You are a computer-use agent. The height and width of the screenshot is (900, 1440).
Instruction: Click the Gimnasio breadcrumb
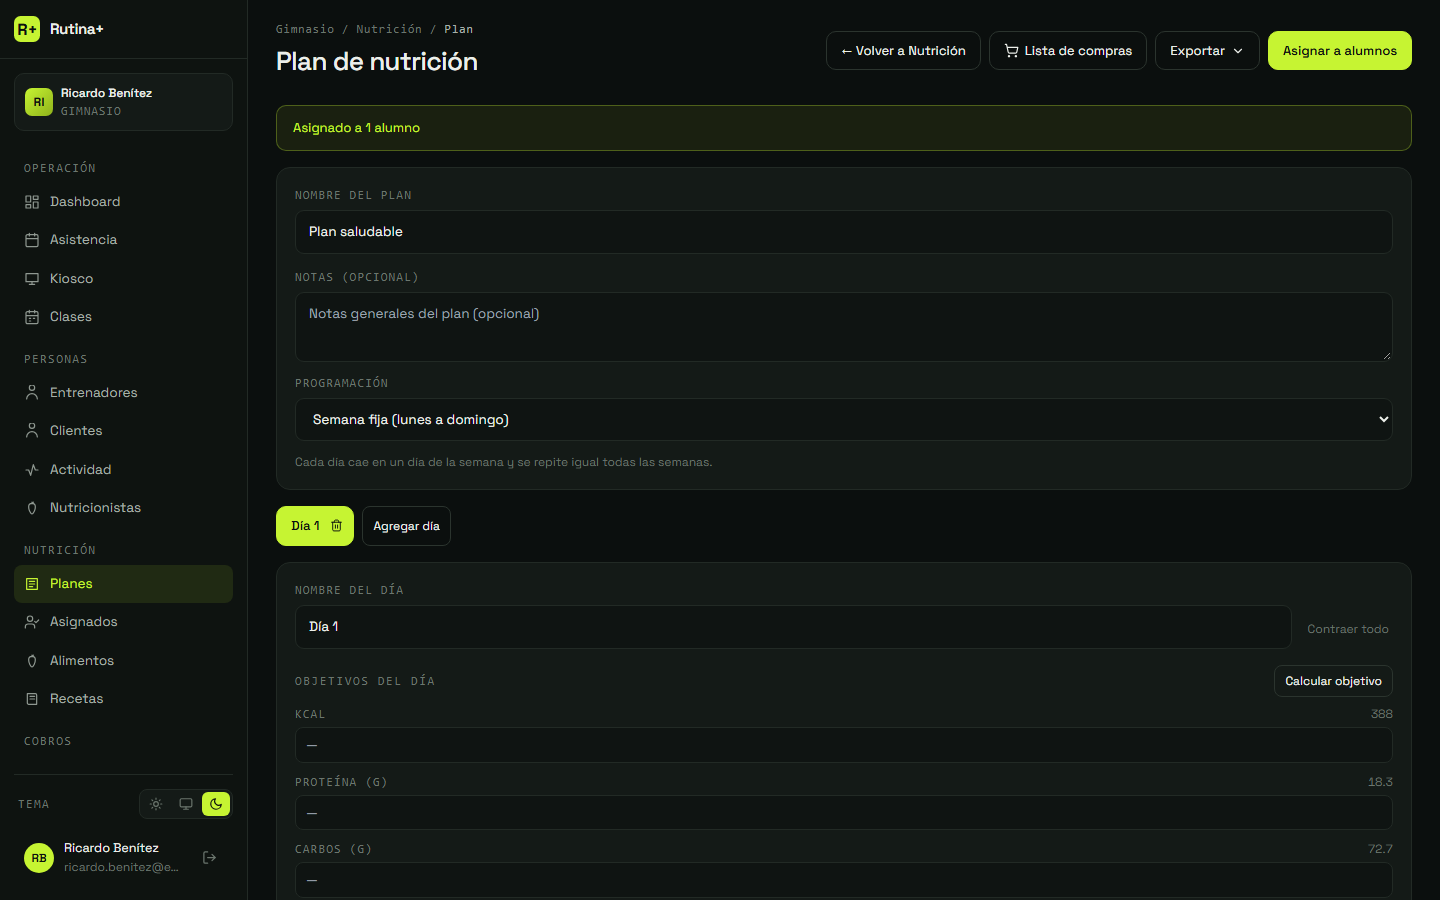pos(305,29)
